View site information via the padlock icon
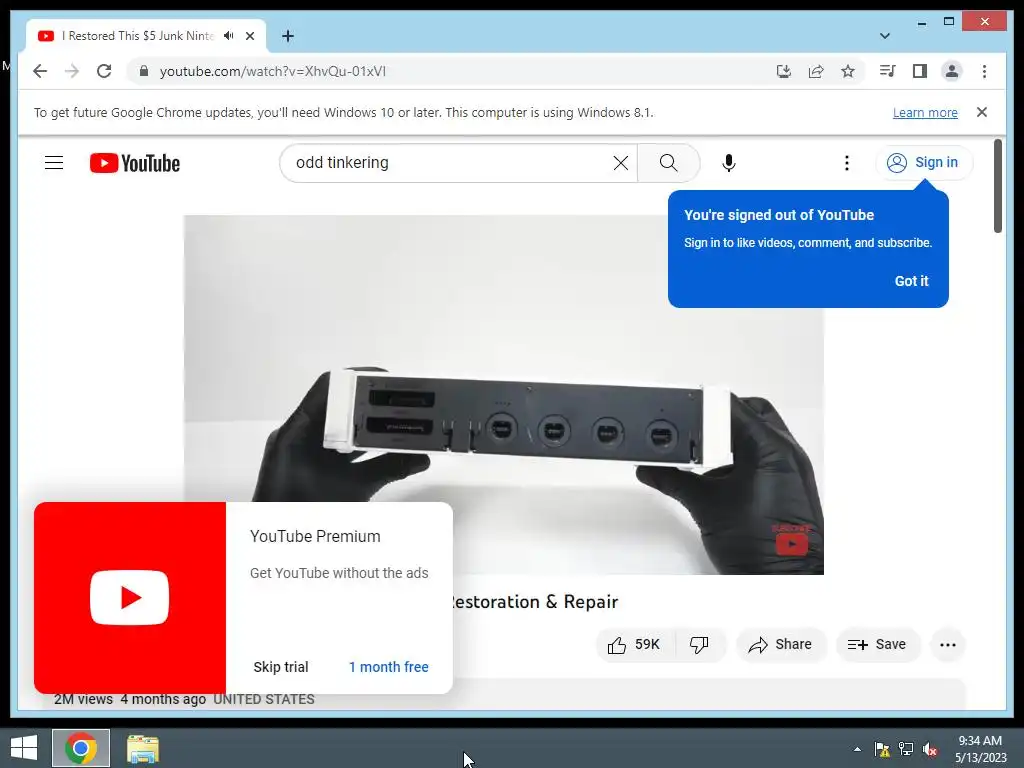Image resolution: width=1024 pixels, height=768 pixels. (144, 71)
